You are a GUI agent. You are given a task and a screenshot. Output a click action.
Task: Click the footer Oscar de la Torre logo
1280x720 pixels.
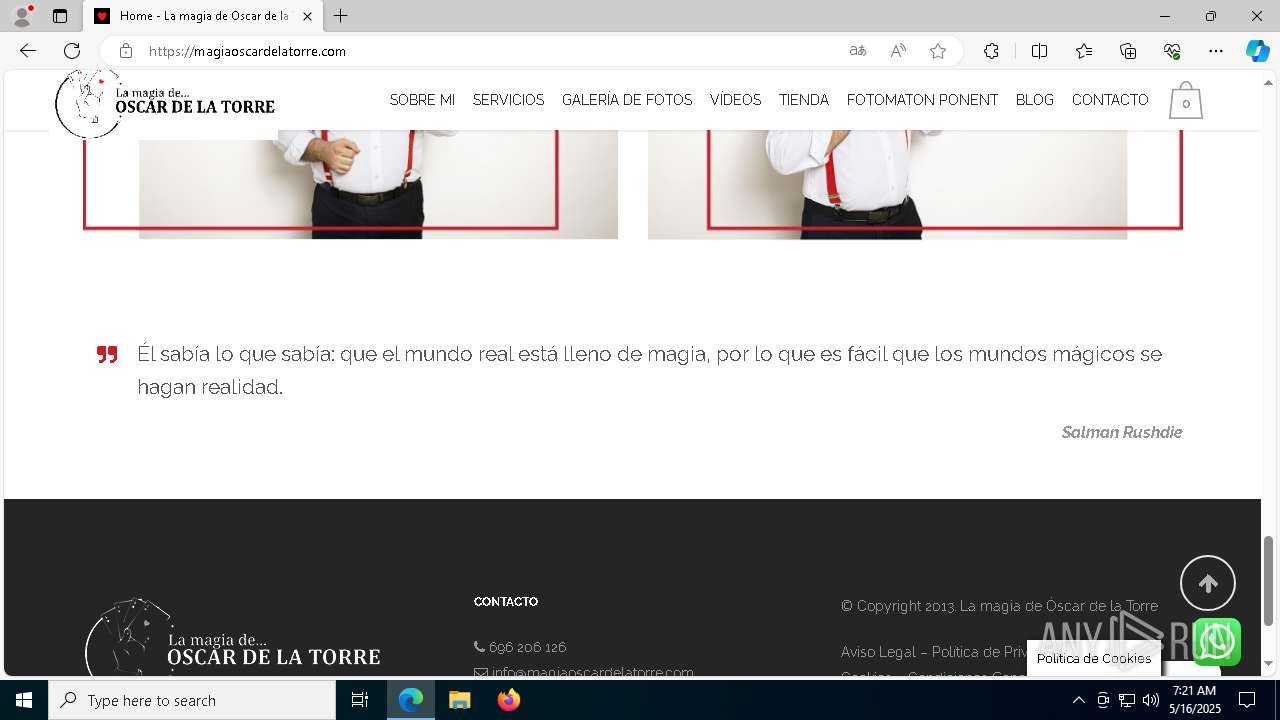(x=232, y=638)
